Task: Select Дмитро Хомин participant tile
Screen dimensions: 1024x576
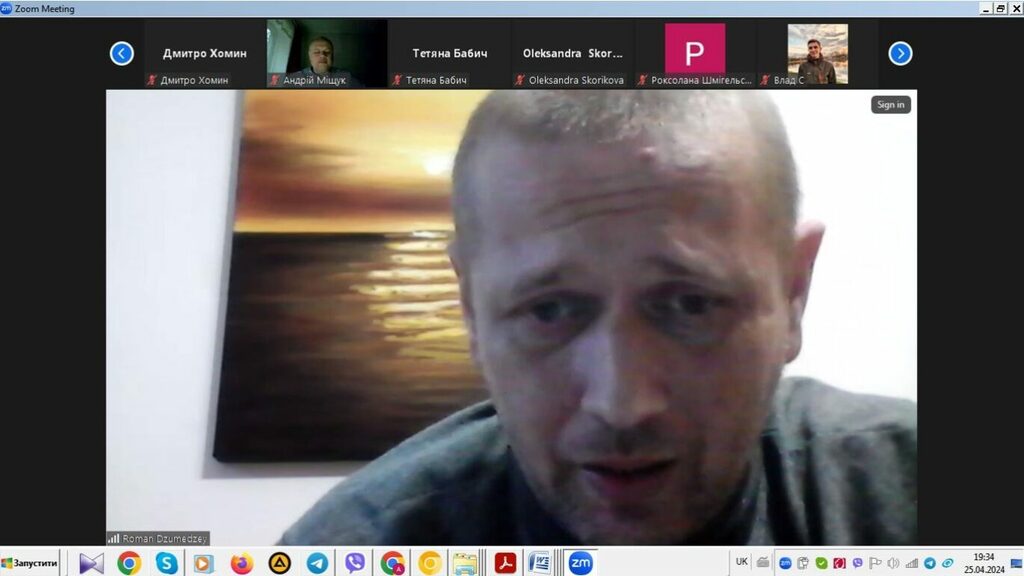Action: coord(204,54)
